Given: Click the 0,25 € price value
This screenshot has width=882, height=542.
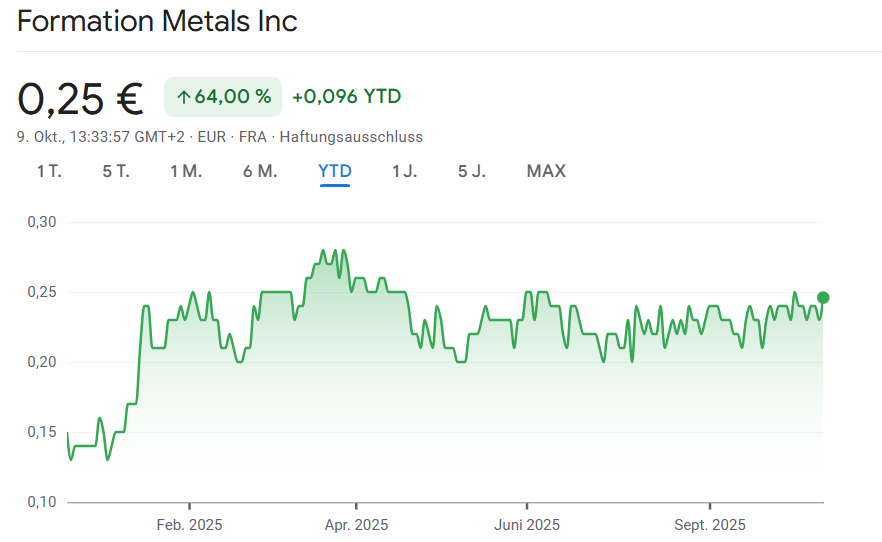Looking at the screenshot, I should coord(80,98).
